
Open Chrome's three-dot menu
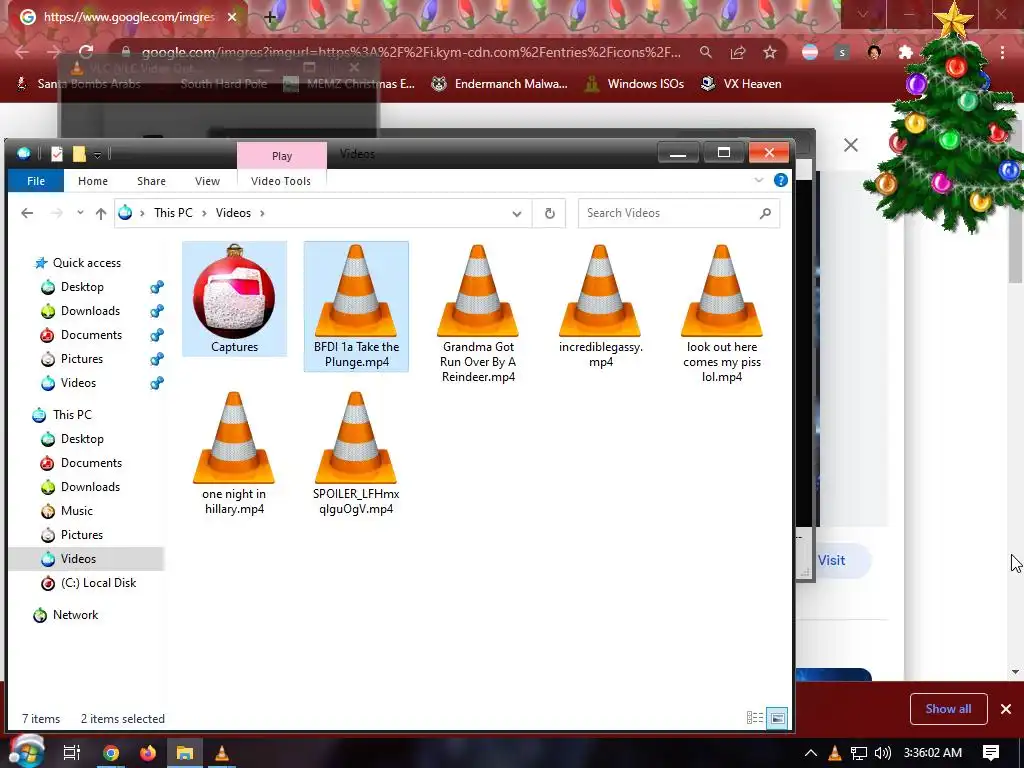point(1002,52)
